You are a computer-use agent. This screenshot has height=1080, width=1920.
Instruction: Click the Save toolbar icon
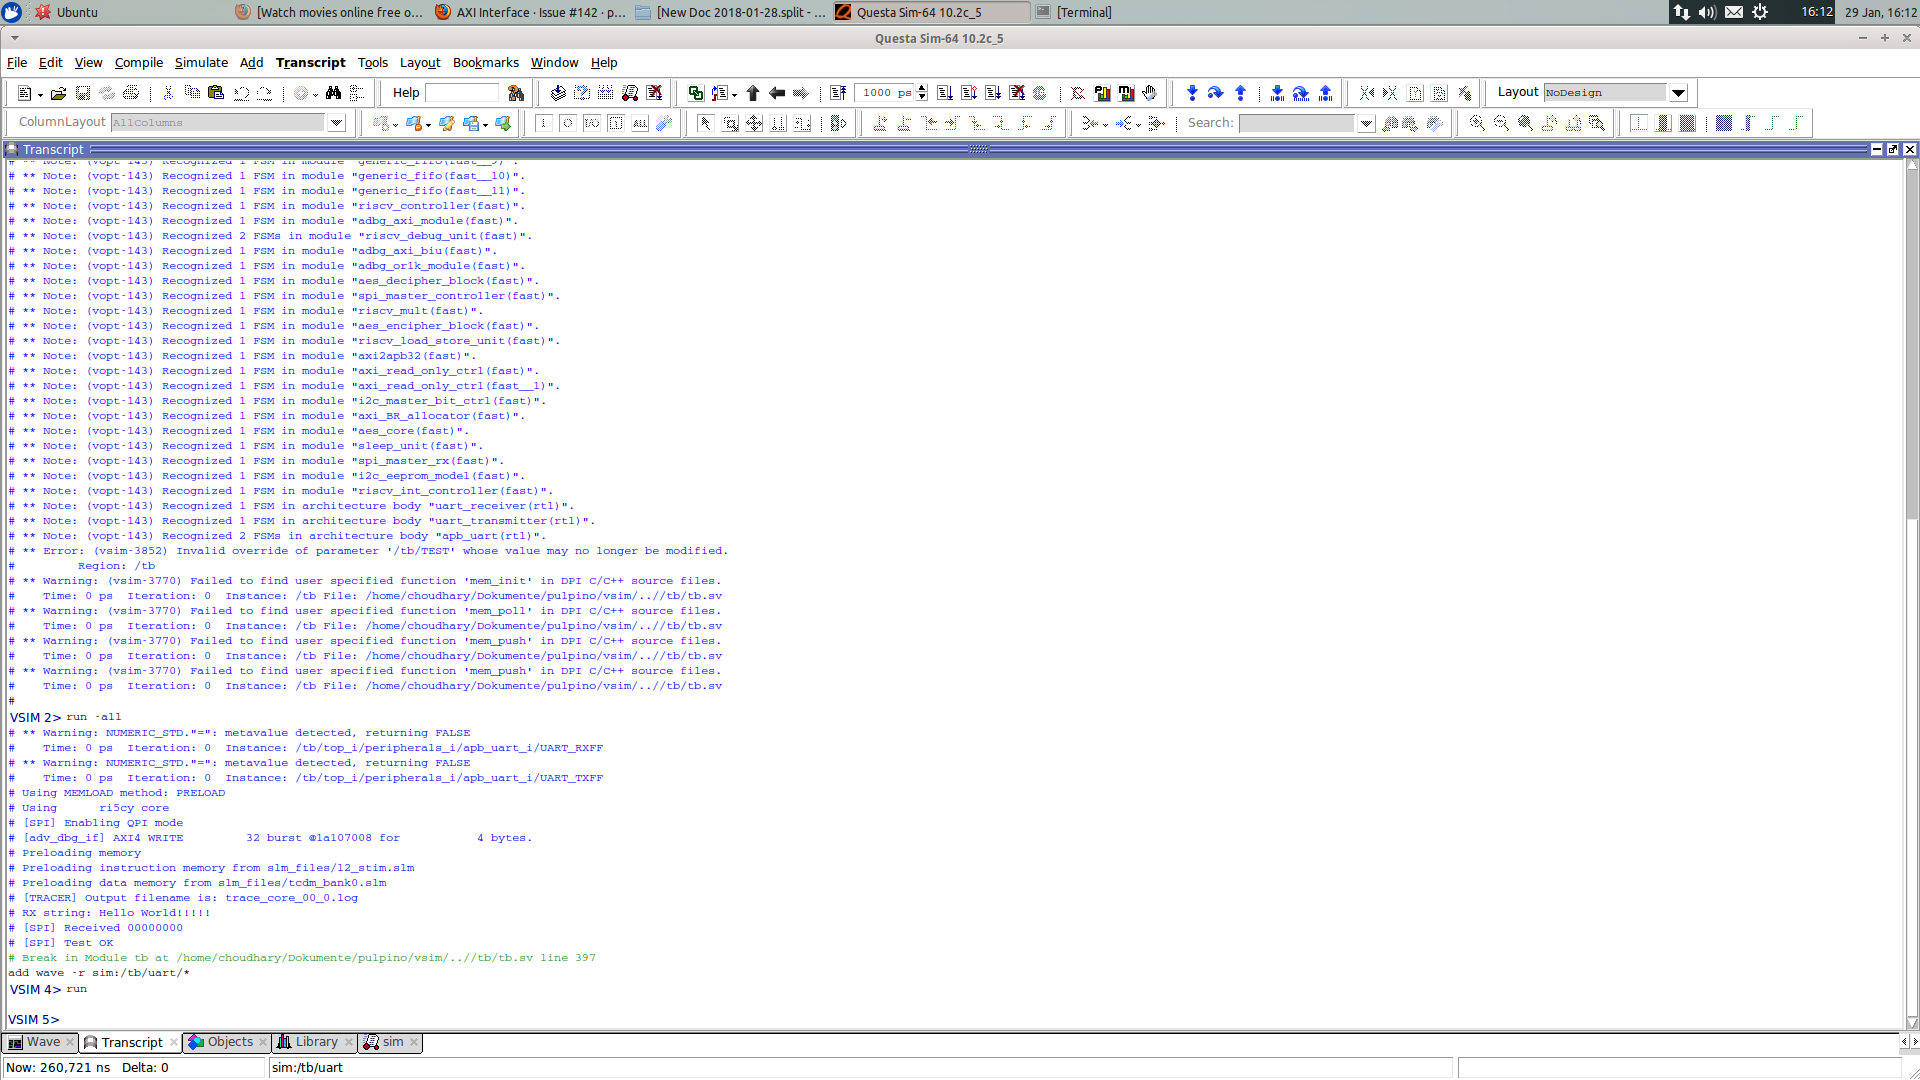[x=84, y=93]
